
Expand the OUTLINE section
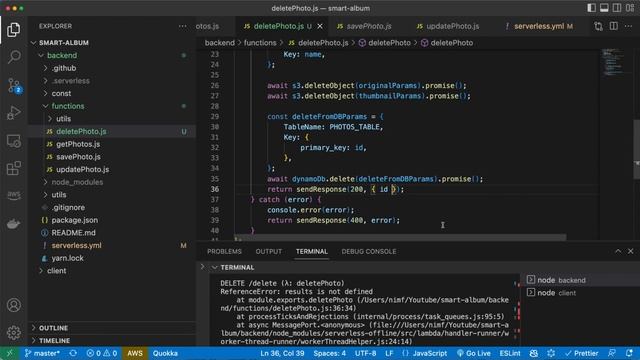pyautogui.click(x=112, y=328)
